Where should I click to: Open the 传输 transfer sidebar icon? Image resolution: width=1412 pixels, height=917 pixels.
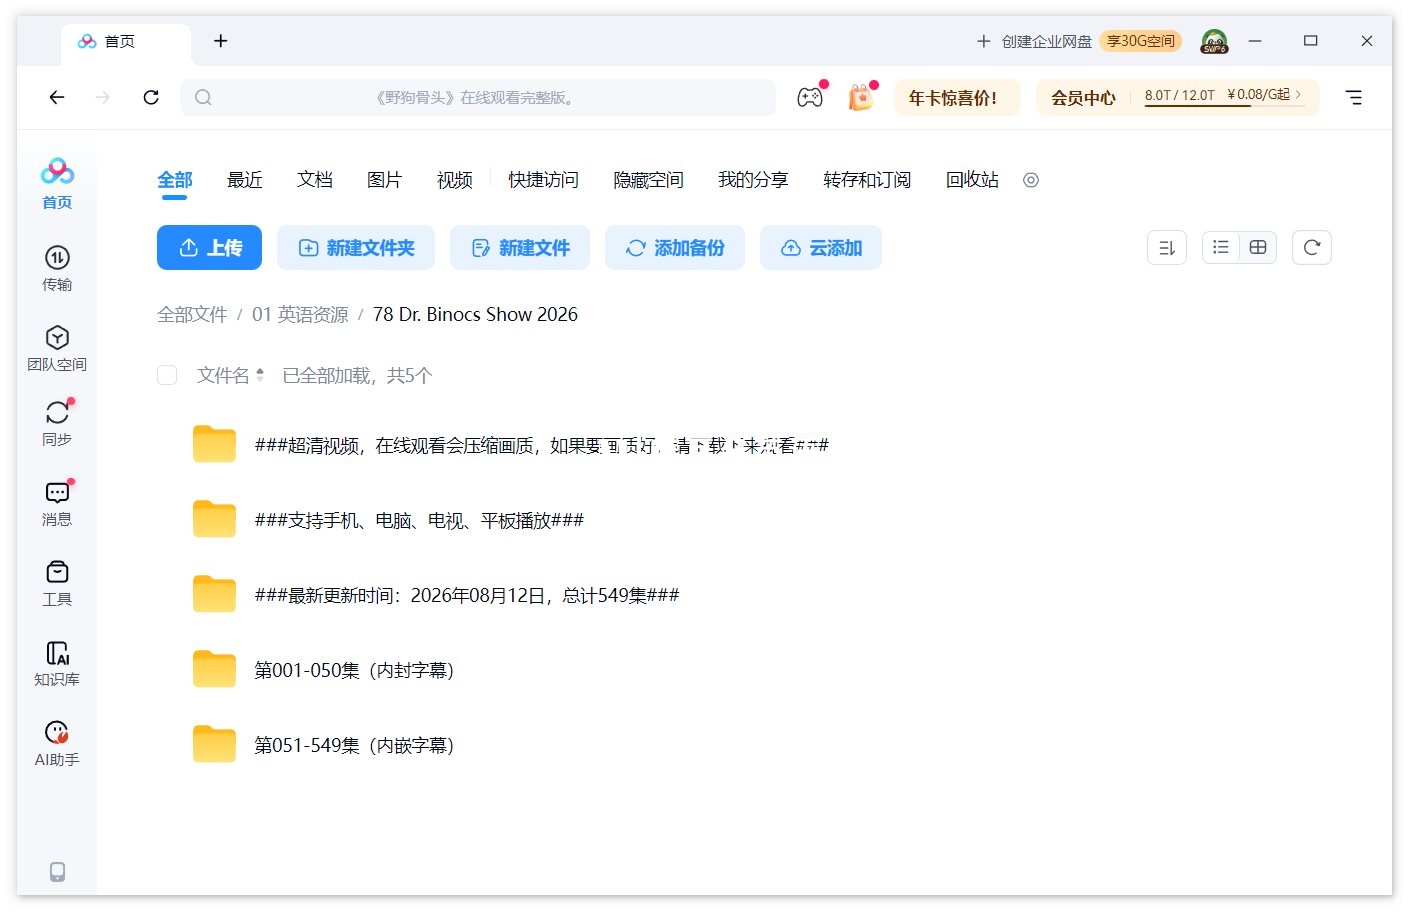[x=57, y=268]
